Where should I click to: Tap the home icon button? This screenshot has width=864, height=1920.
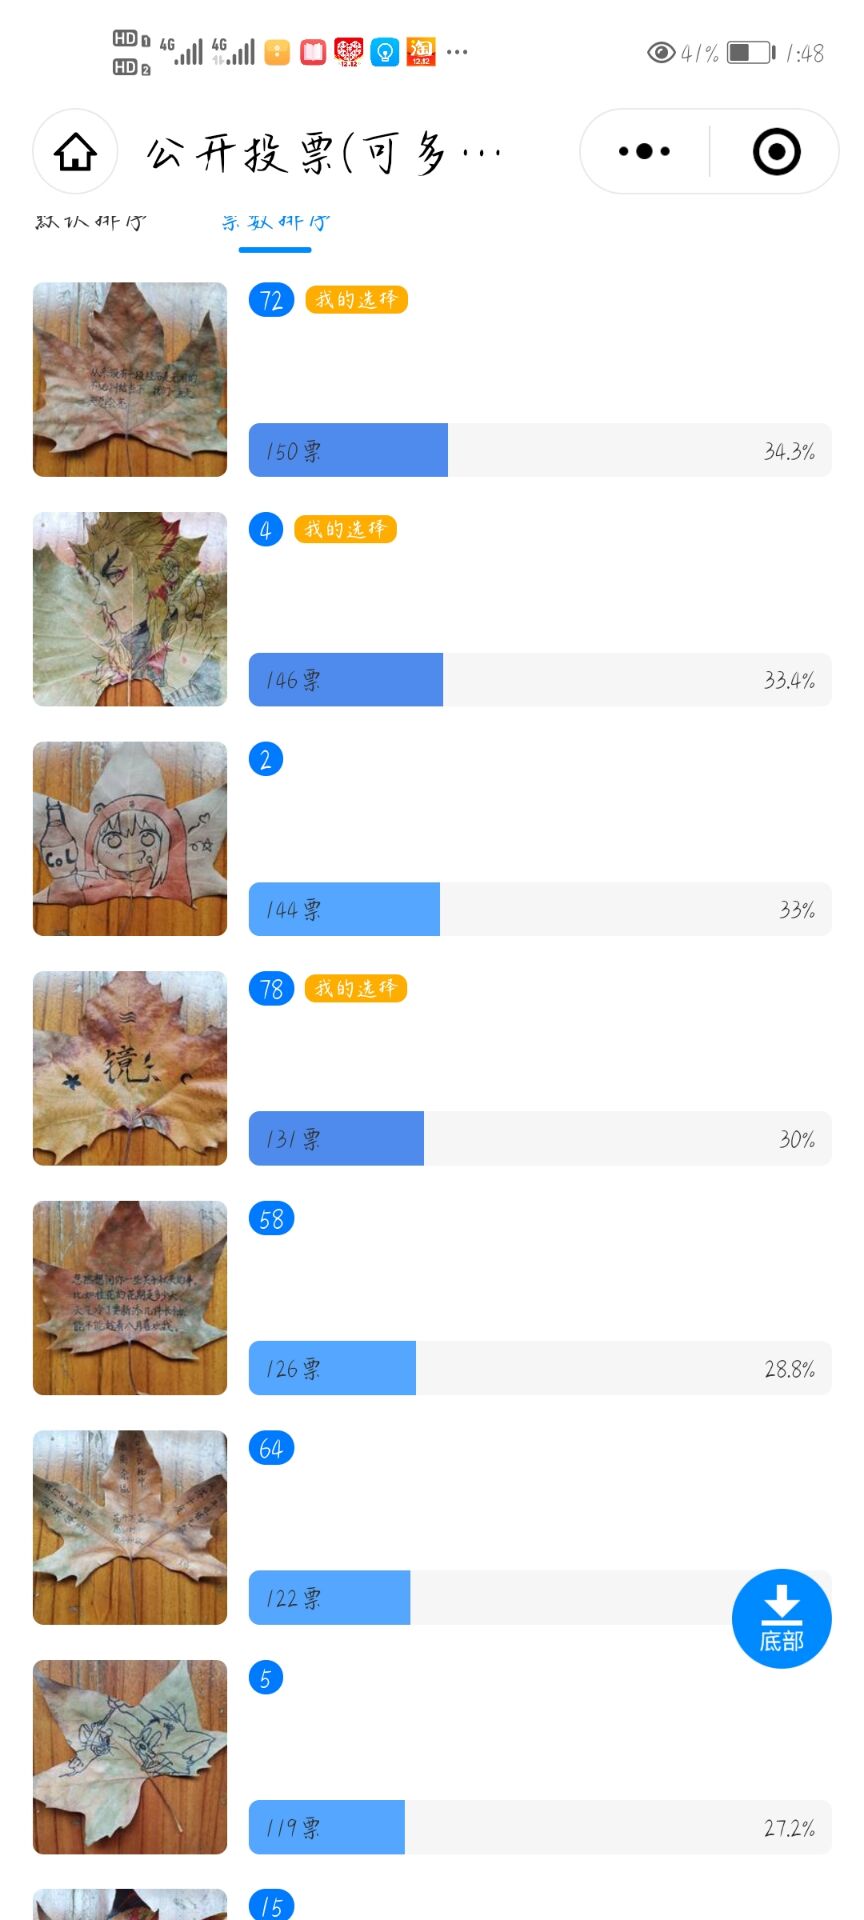pos(75,152)
